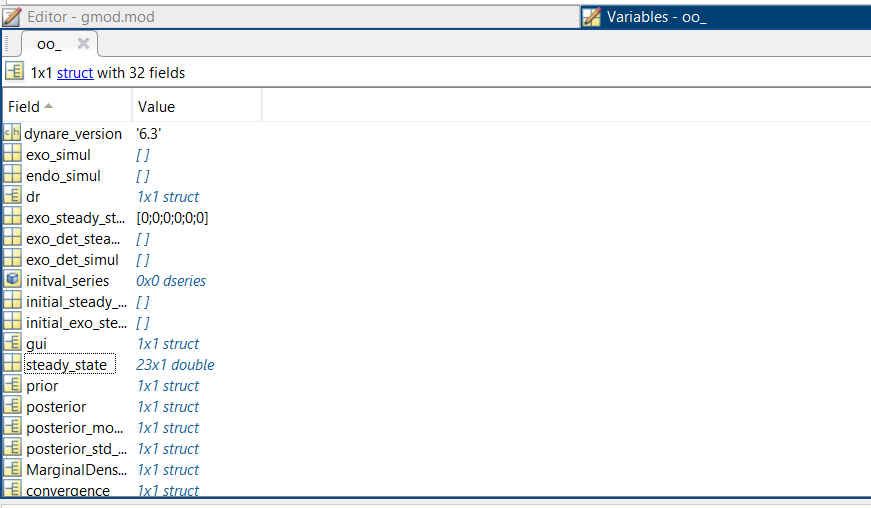Select the steady_state field name
This screenshot has width=871, height=508.
point(66,365)
